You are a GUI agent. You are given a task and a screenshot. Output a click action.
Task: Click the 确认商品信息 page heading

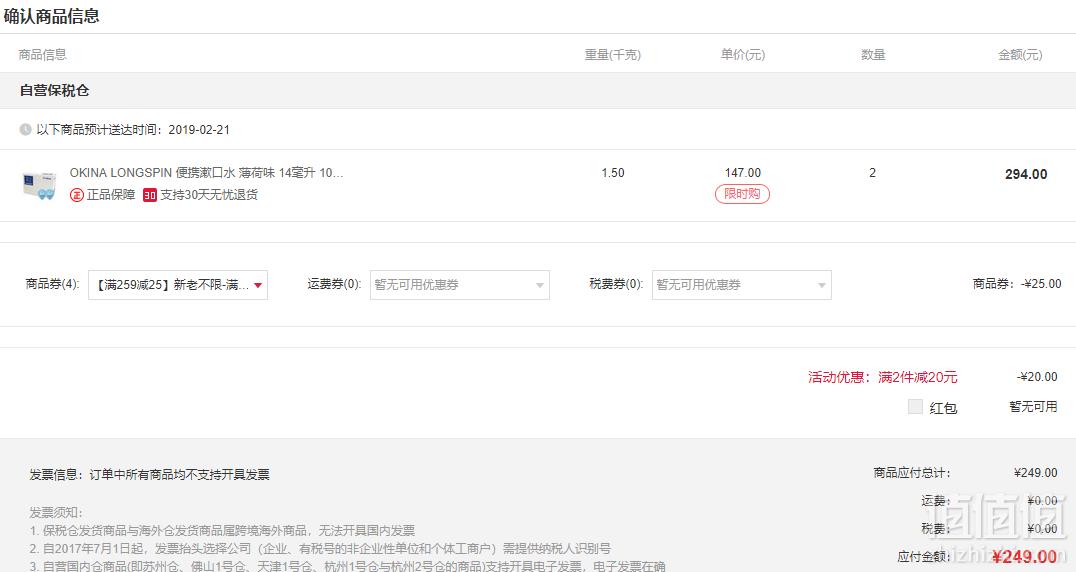tap(51, 16)
